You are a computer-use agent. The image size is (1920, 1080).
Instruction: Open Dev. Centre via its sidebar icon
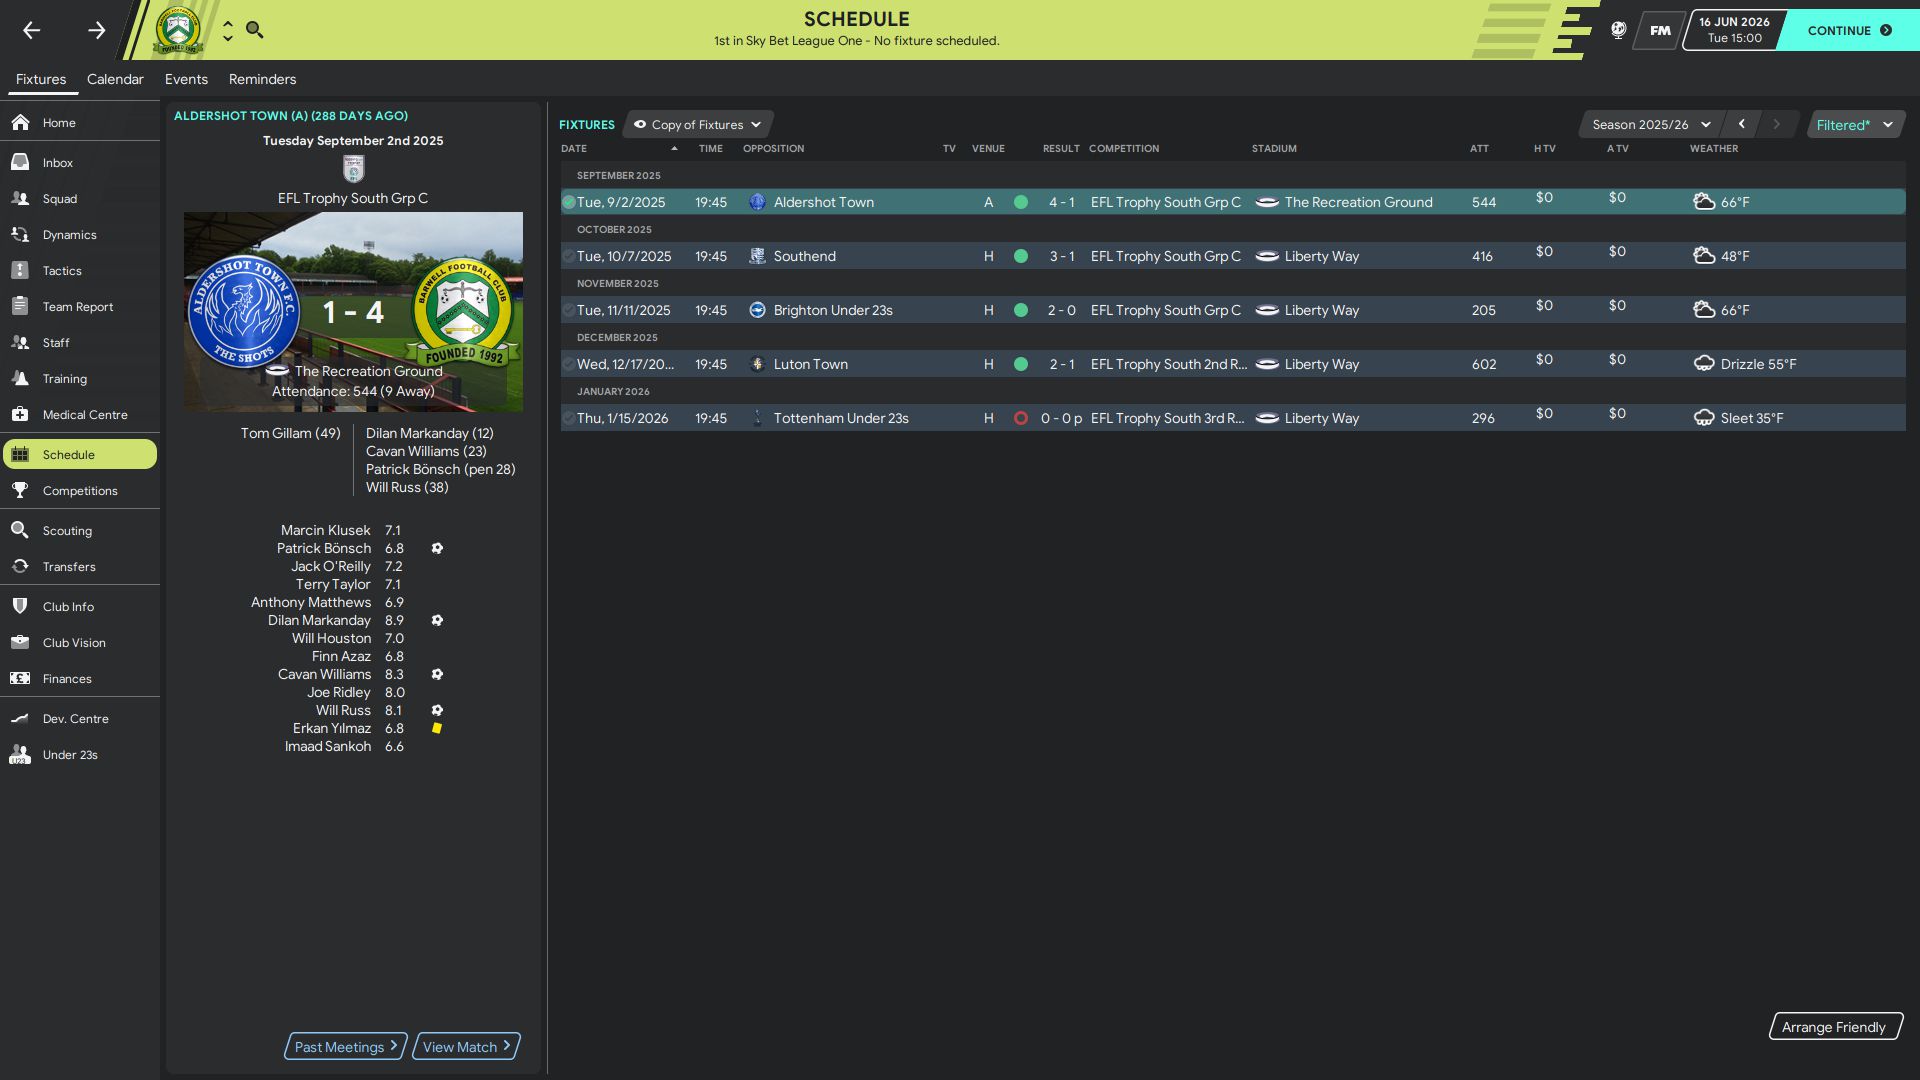pyautogui.click(x=20, y=718)
